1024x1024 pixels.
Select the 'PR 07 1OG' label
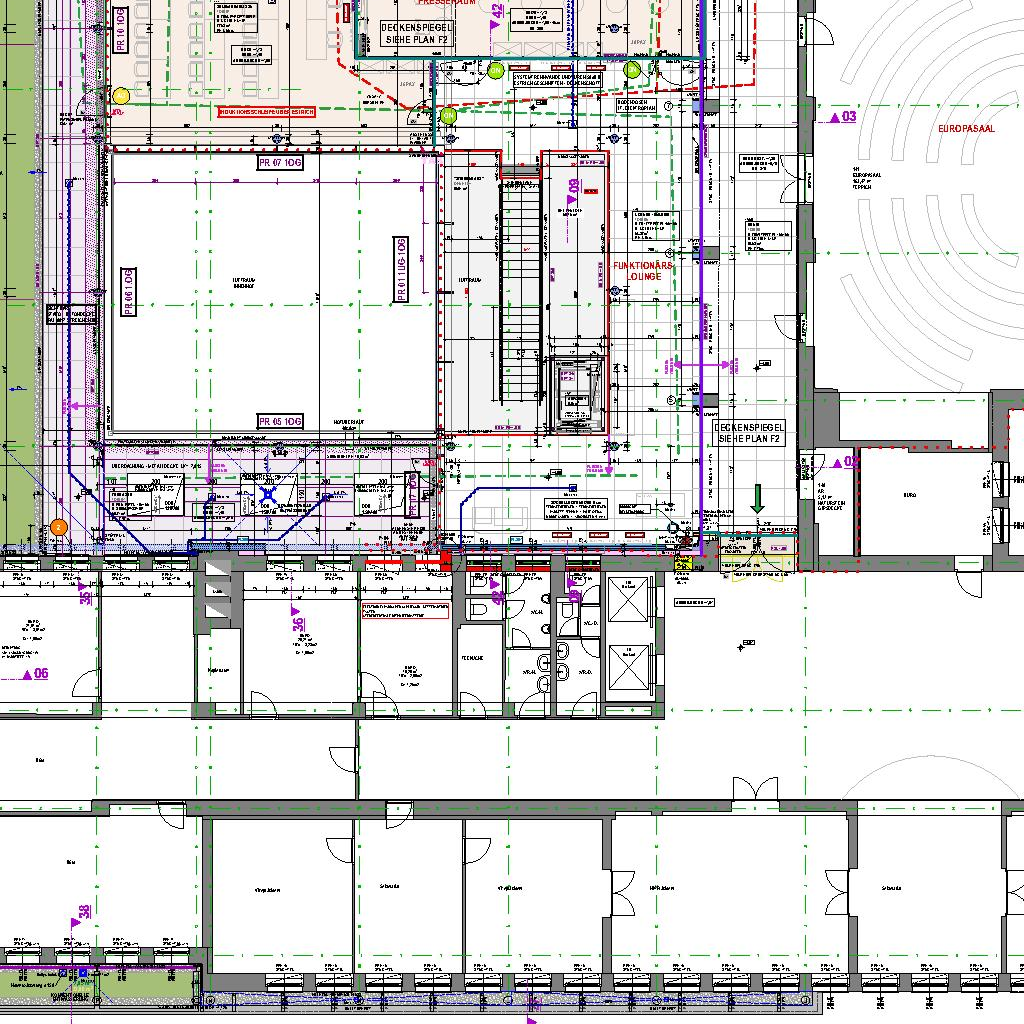pyautogui.click(x=280, y=163)
